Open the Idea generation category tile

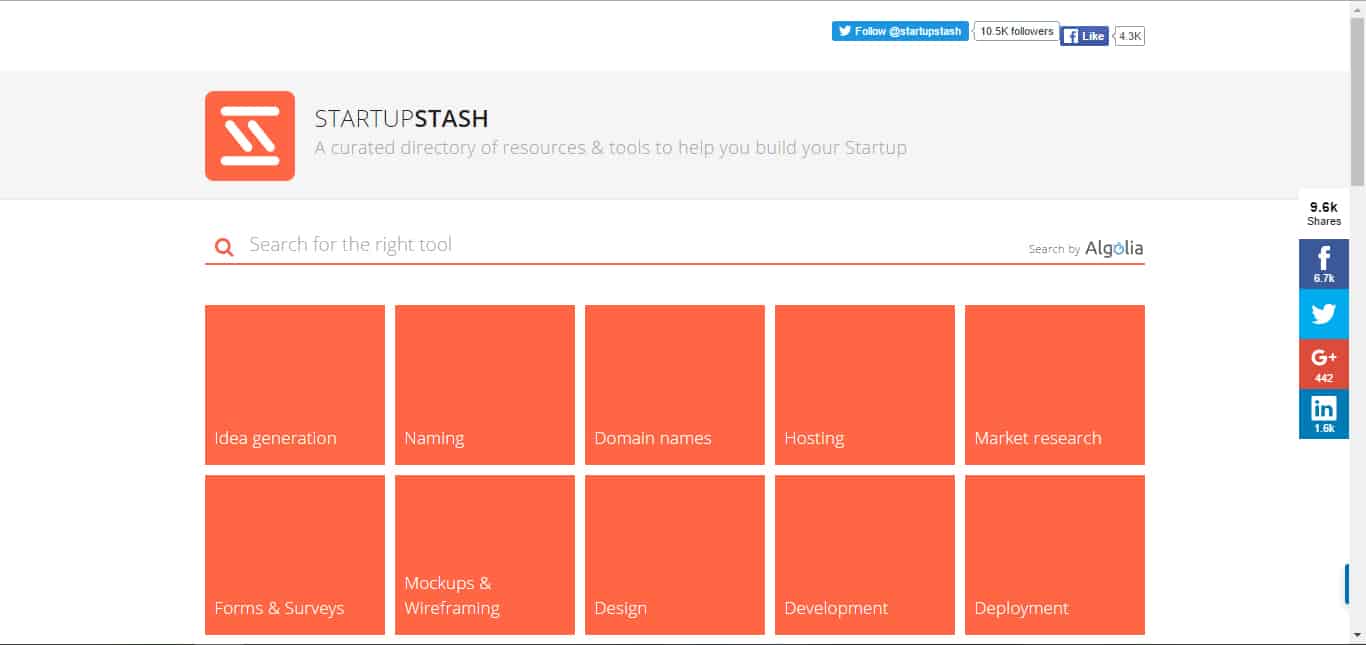pos(294,385)
